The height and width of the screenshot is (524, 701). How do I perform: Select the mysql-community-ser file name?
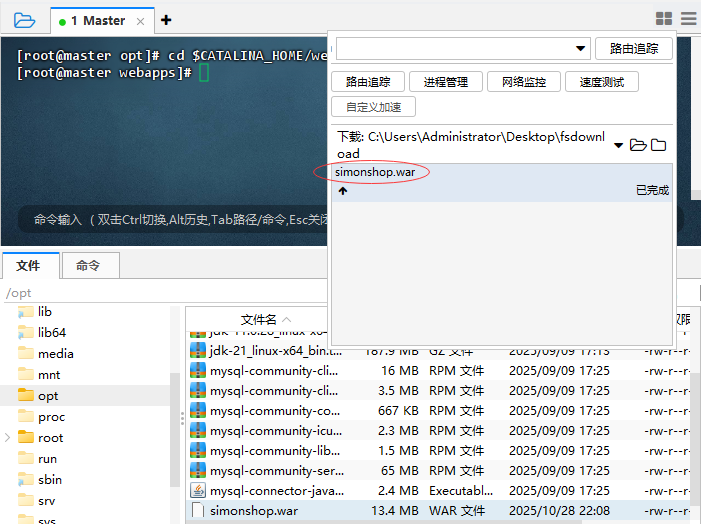(277, 470)
